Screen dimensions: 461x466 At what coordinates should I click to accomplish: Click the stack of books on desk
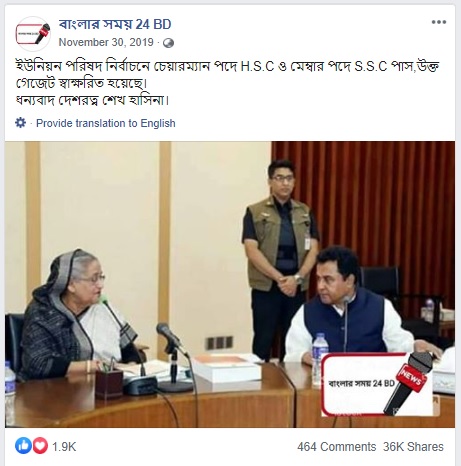(227, 368)
